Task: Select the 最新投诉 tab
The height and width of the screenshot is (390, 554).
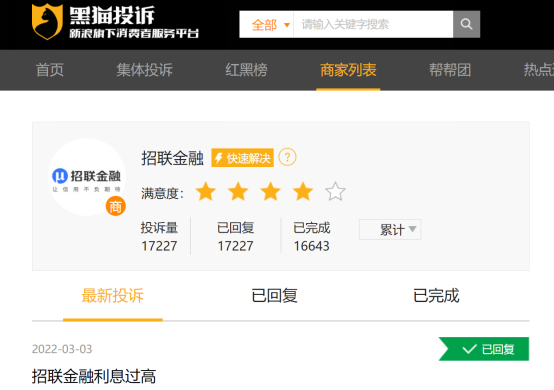Action: click(x=113, y=296)
